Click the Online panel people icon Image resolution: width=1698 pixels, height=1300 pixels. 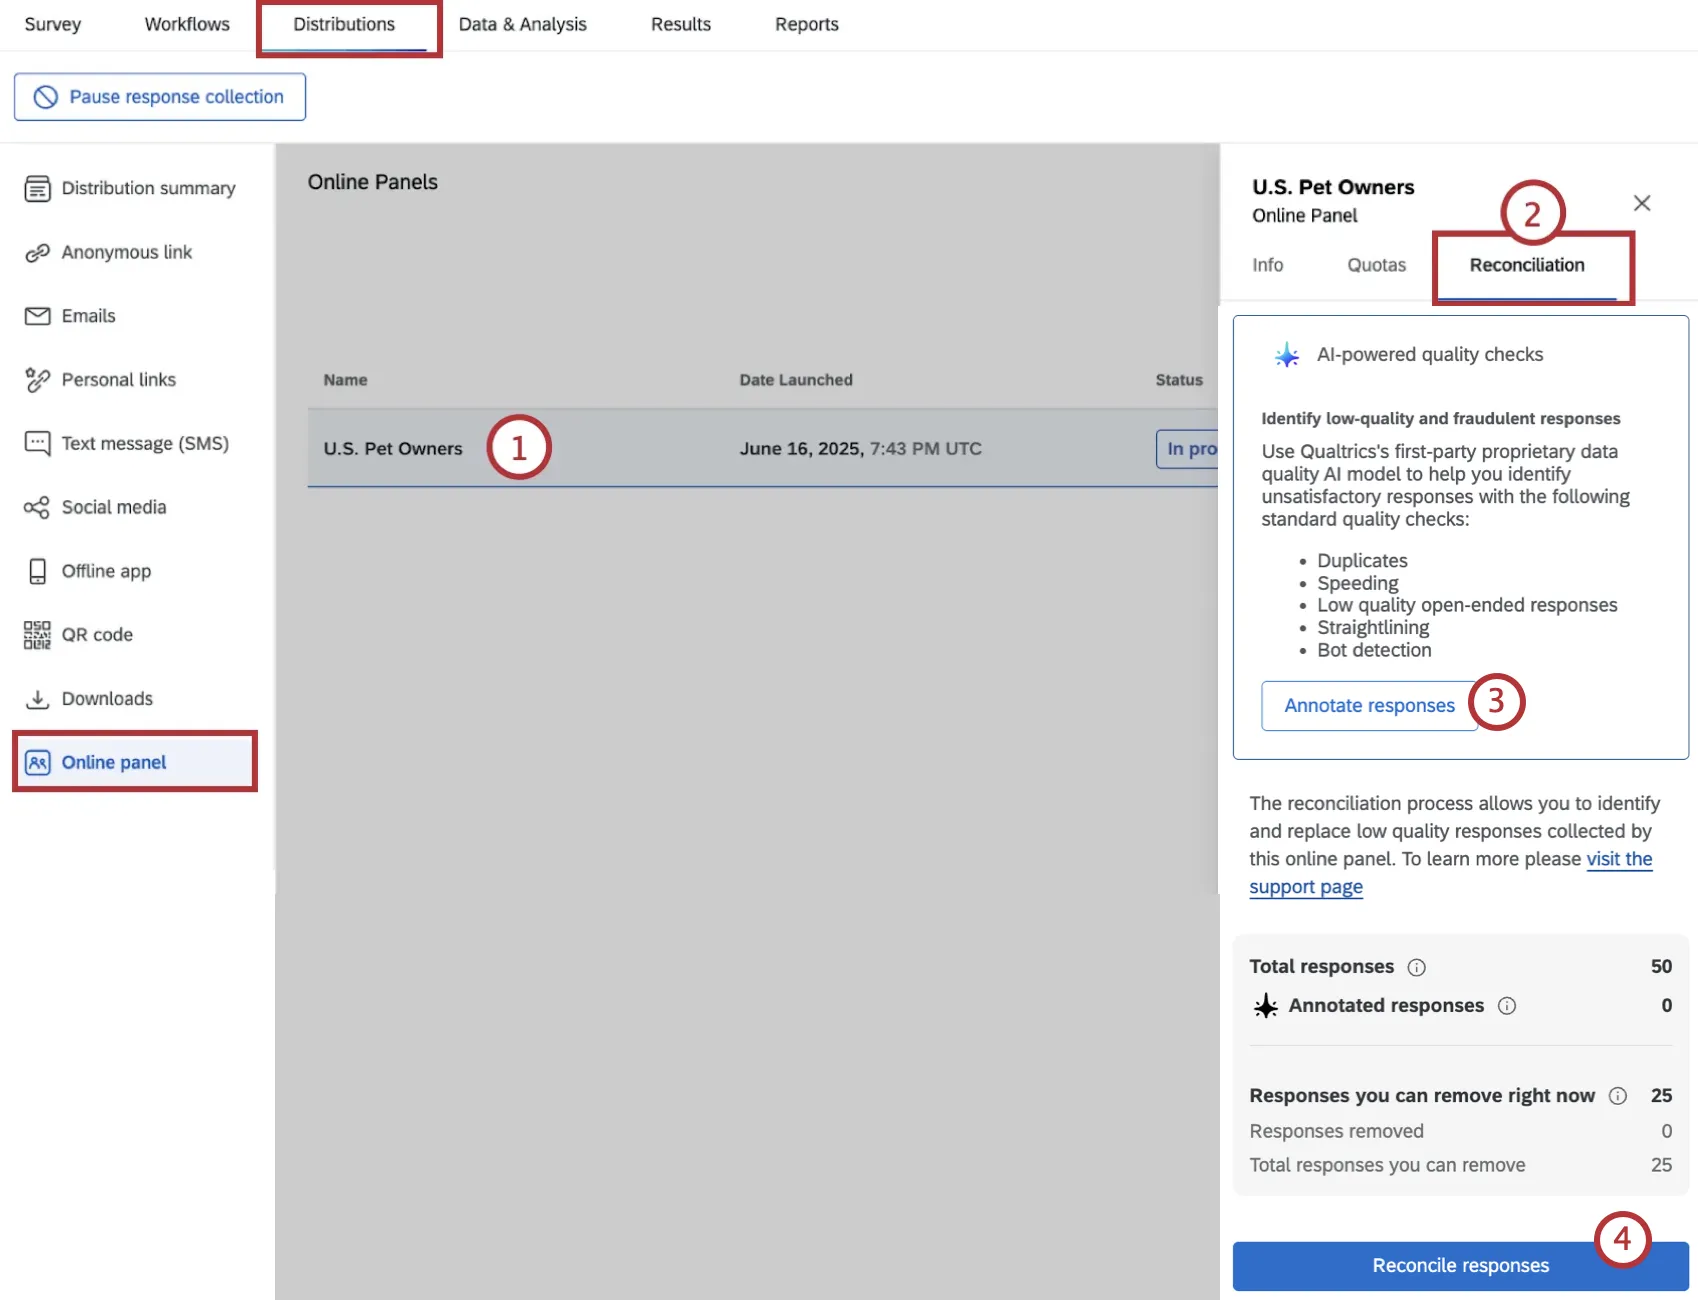click(37, 762)
